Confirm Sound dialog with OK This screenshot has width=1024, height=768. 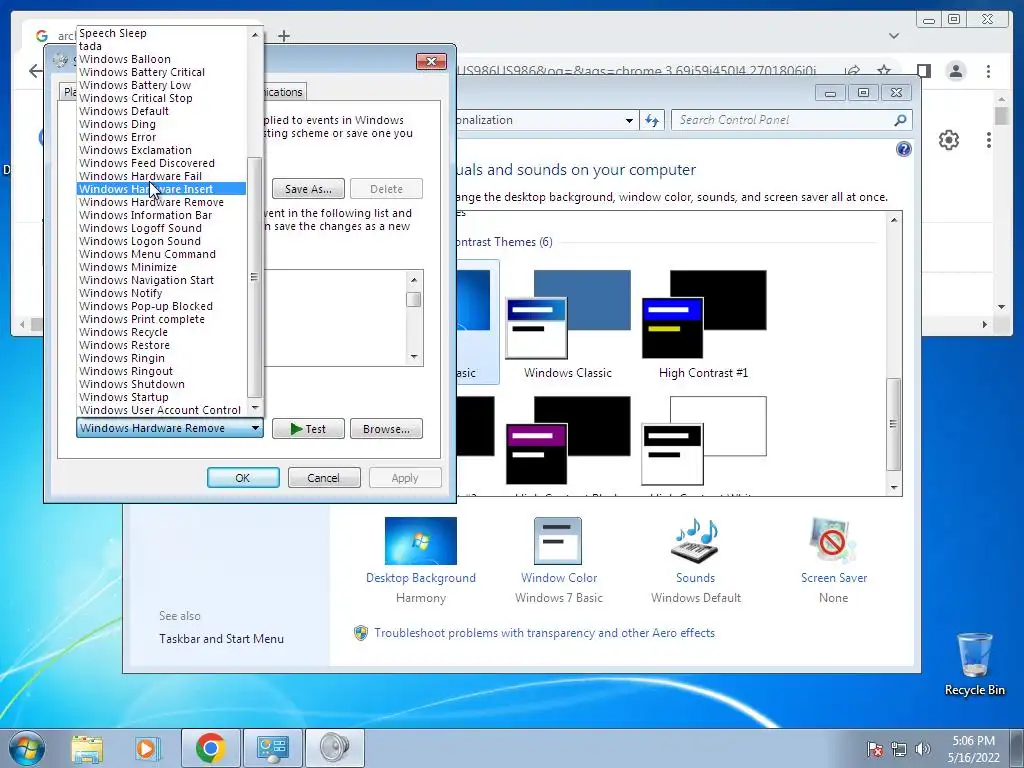(x=243, y=478)
